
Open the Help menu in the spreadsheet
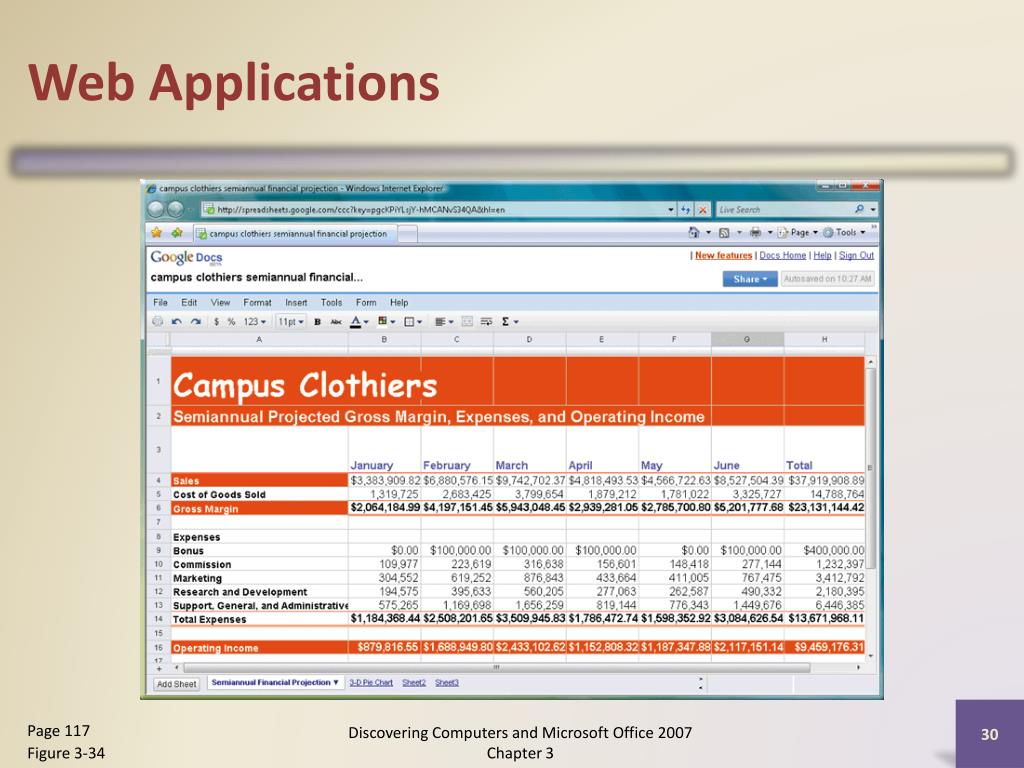tap(399, 302)
